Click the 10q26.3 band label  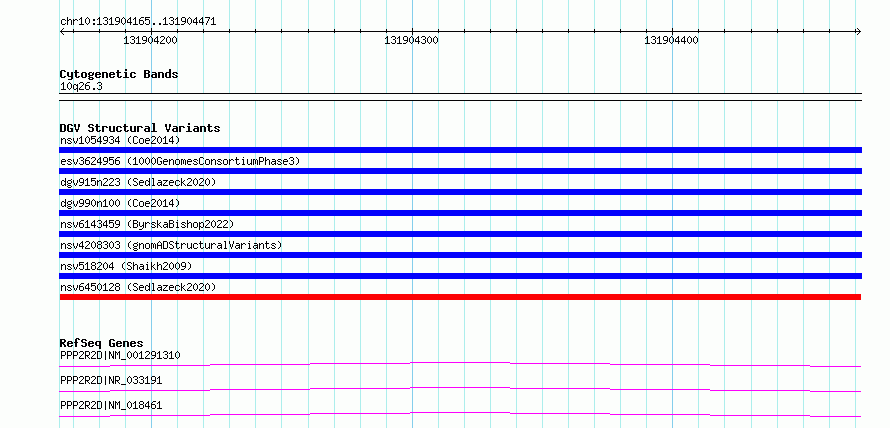pos(81,87)
